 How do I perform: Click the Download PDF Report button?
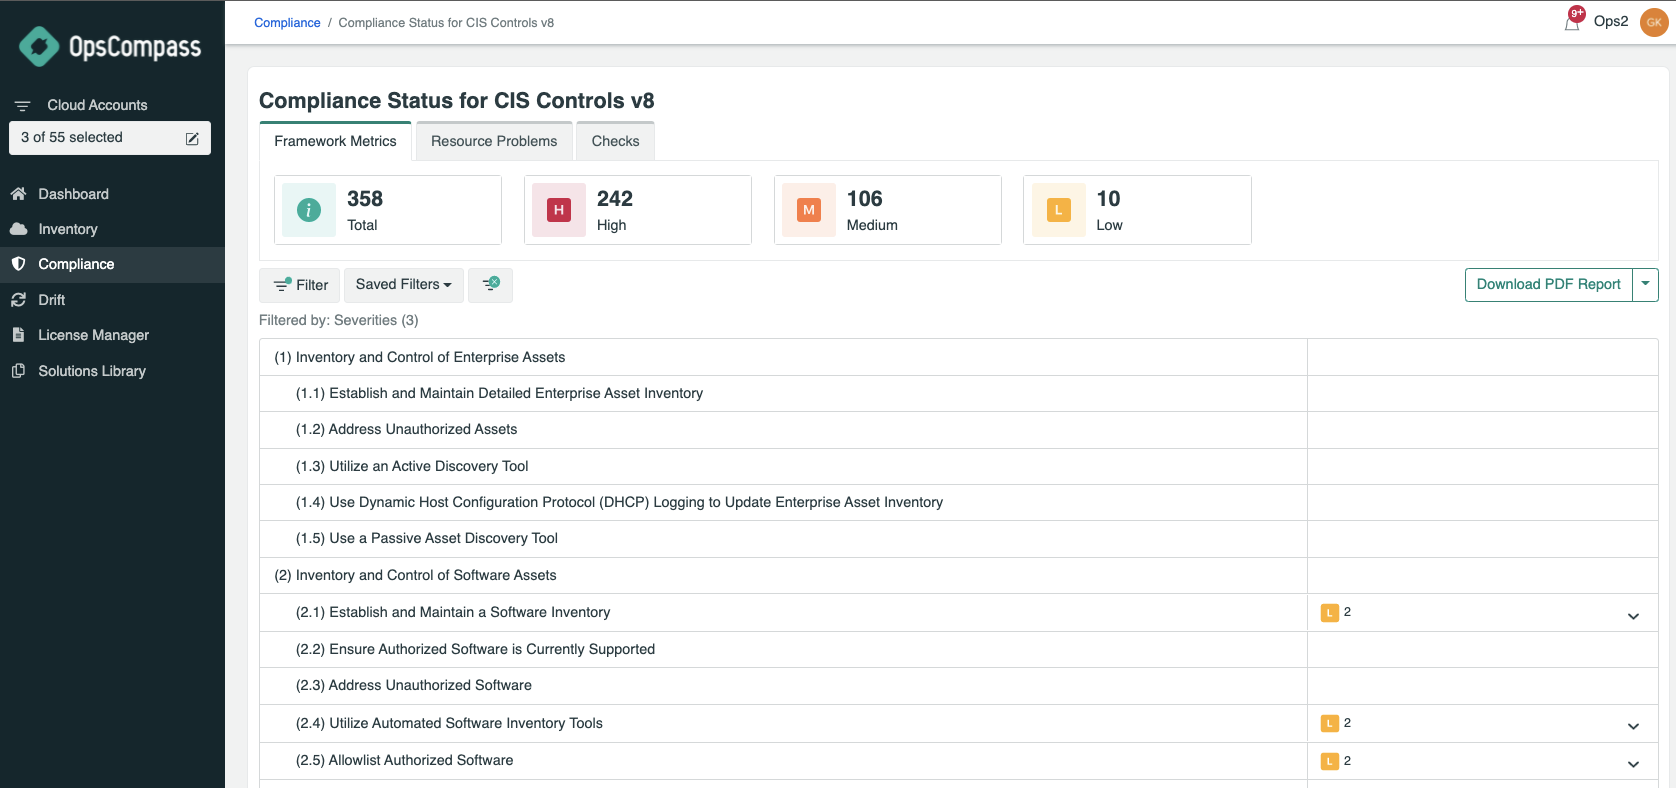[1548, 285]
